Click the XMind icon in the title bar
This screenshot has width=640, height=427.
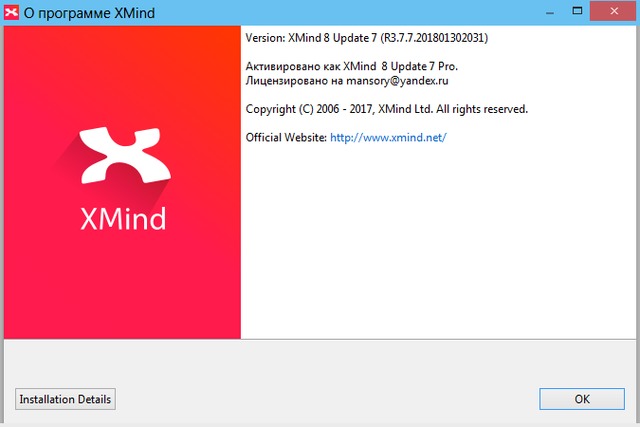coord(12,12)
